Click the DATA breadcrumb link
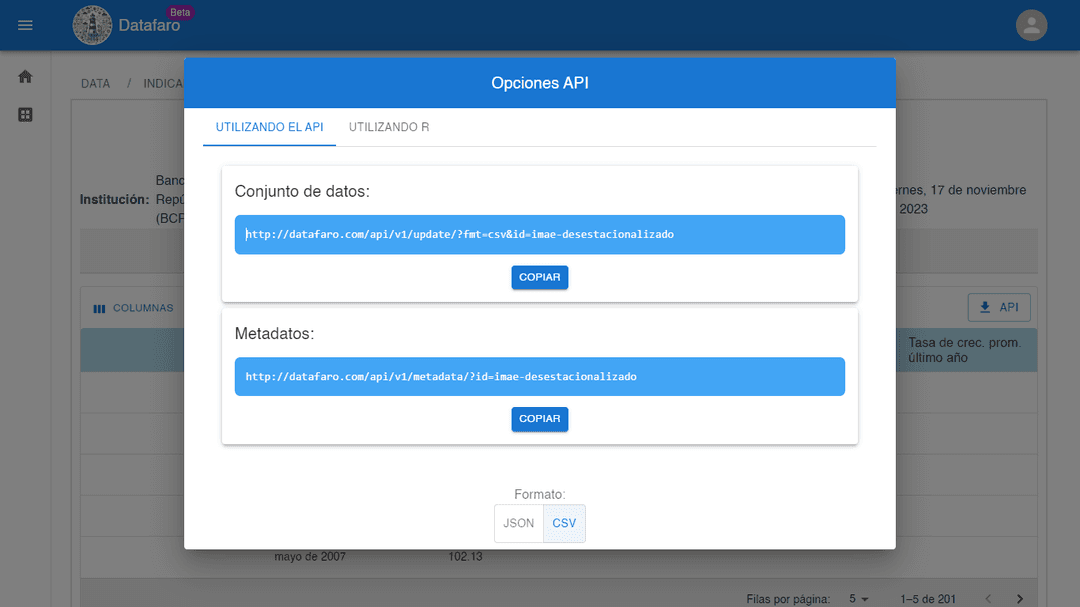 (96, 83)
